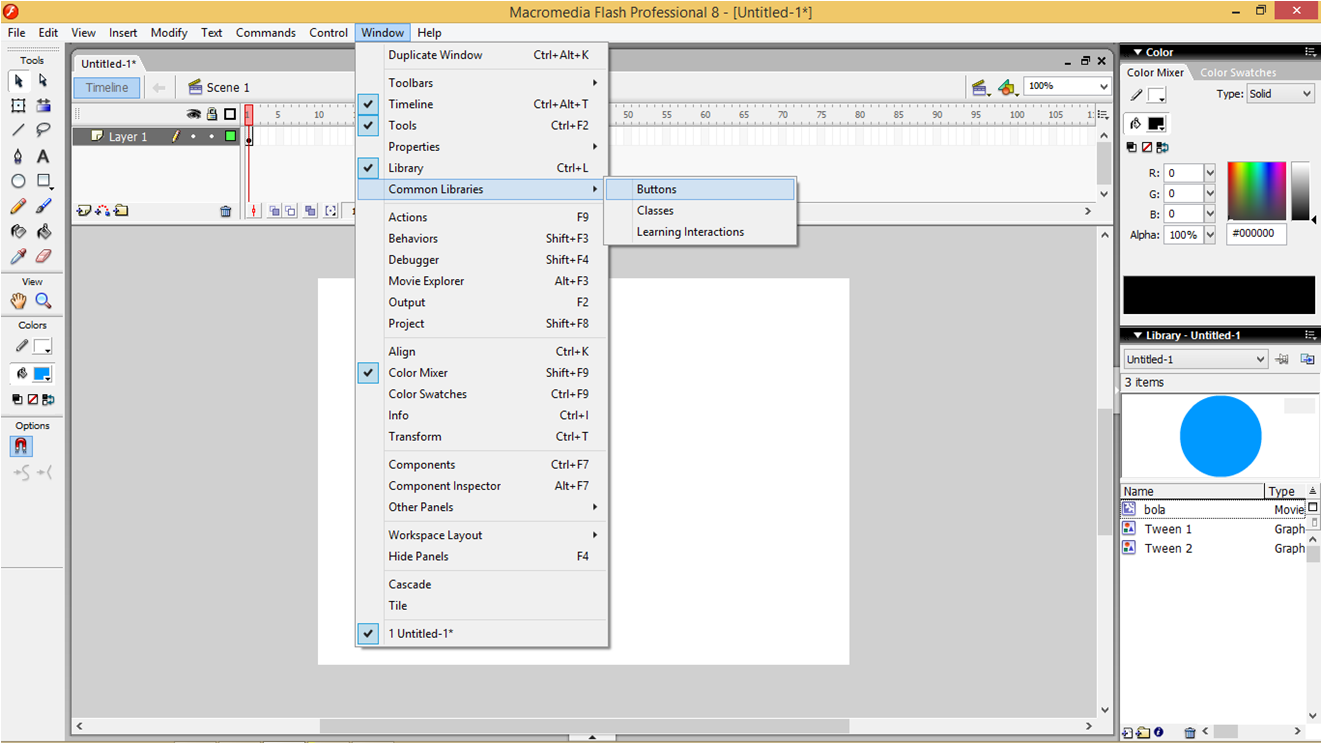The width and height of the screenshot is (1322, 744).
Task: Click the Untitled-1* document tab
Action: click(109, 64)
